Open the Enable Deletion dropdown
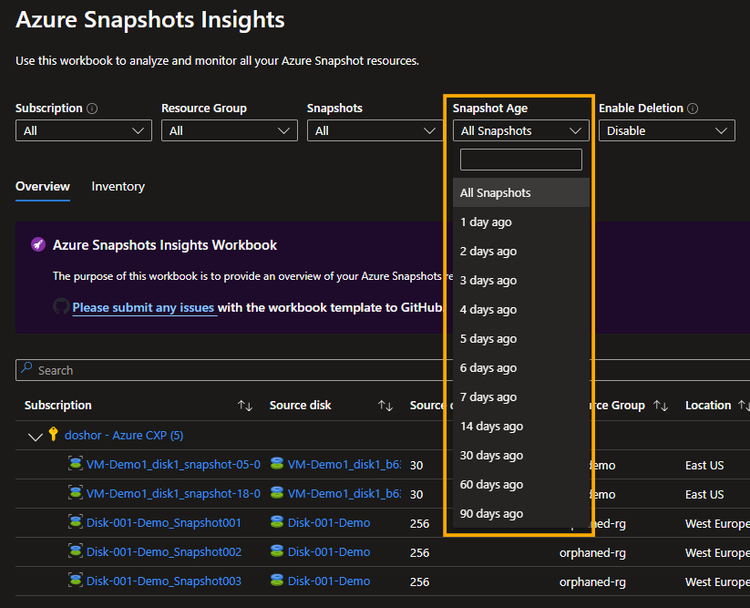Screen dimensions: 750x608 [667, 130]
